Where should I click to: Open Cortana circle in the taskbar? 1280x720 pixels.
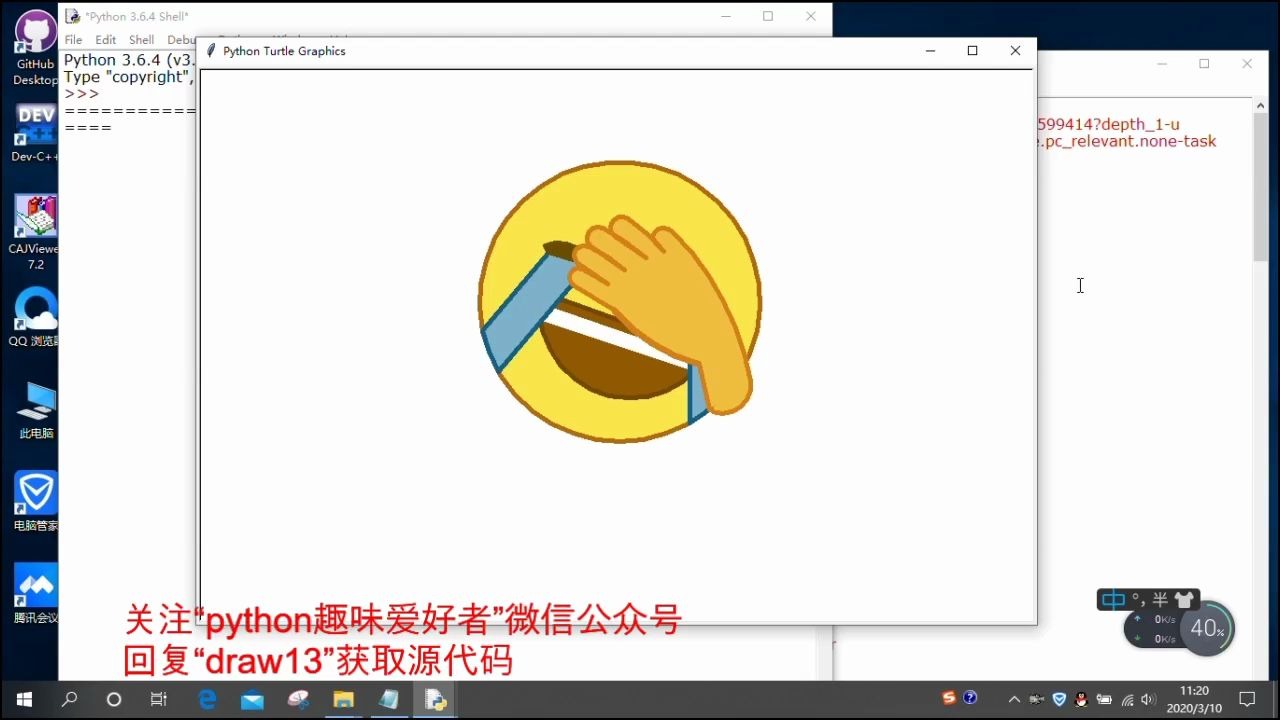[x=114, y=700]
